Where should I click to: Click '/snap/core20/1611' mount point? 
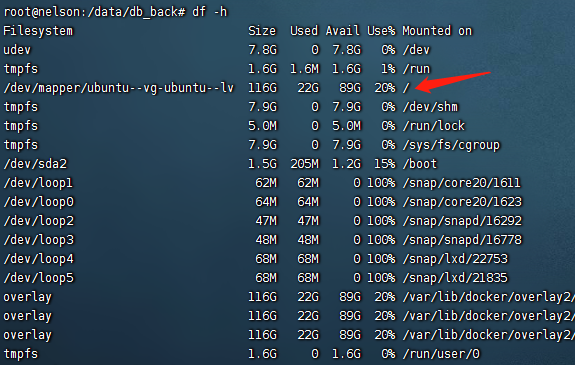462,183
